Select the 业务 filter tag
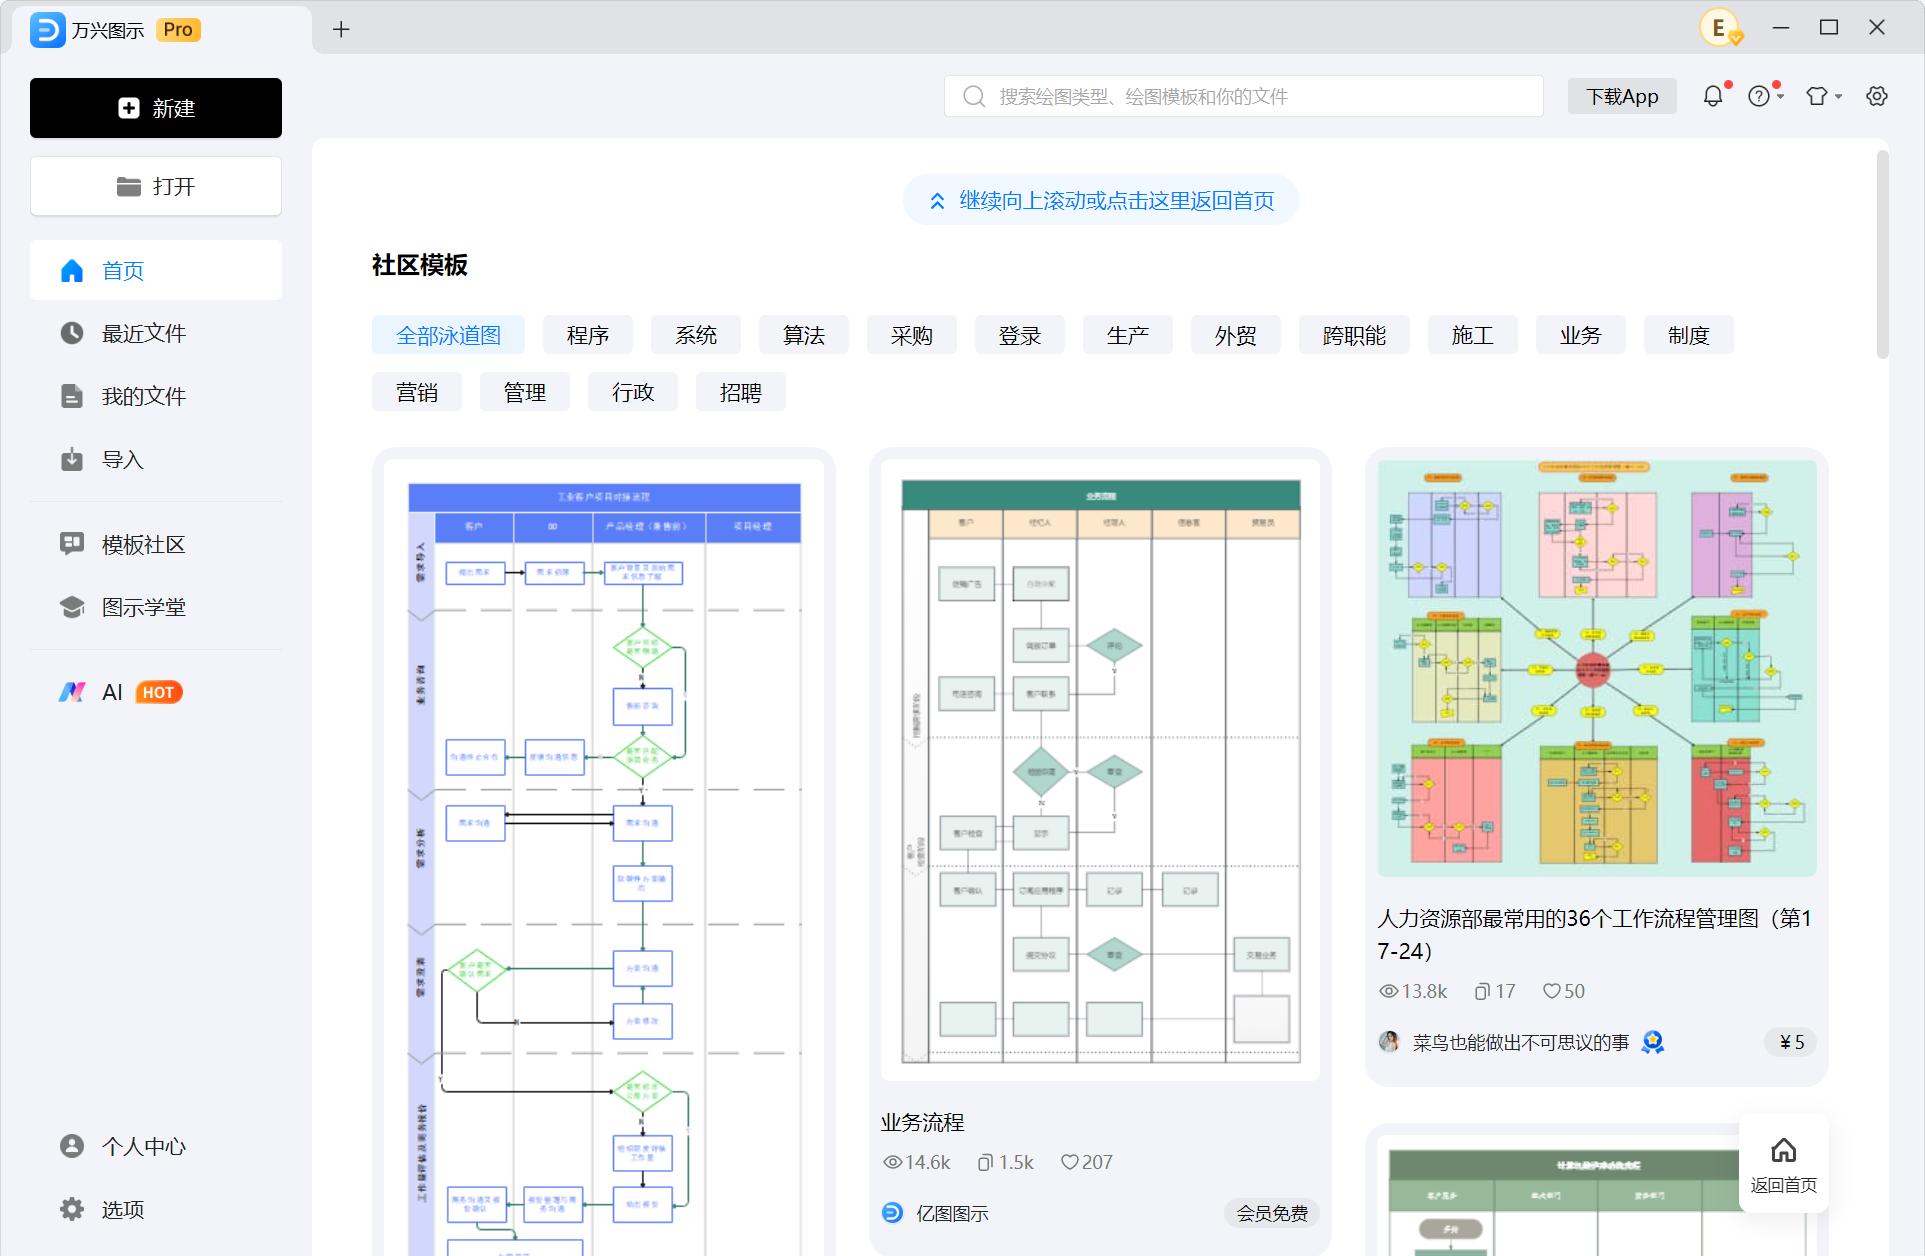This screenshot has width=1925, height=1256. tap(1580, 335)
